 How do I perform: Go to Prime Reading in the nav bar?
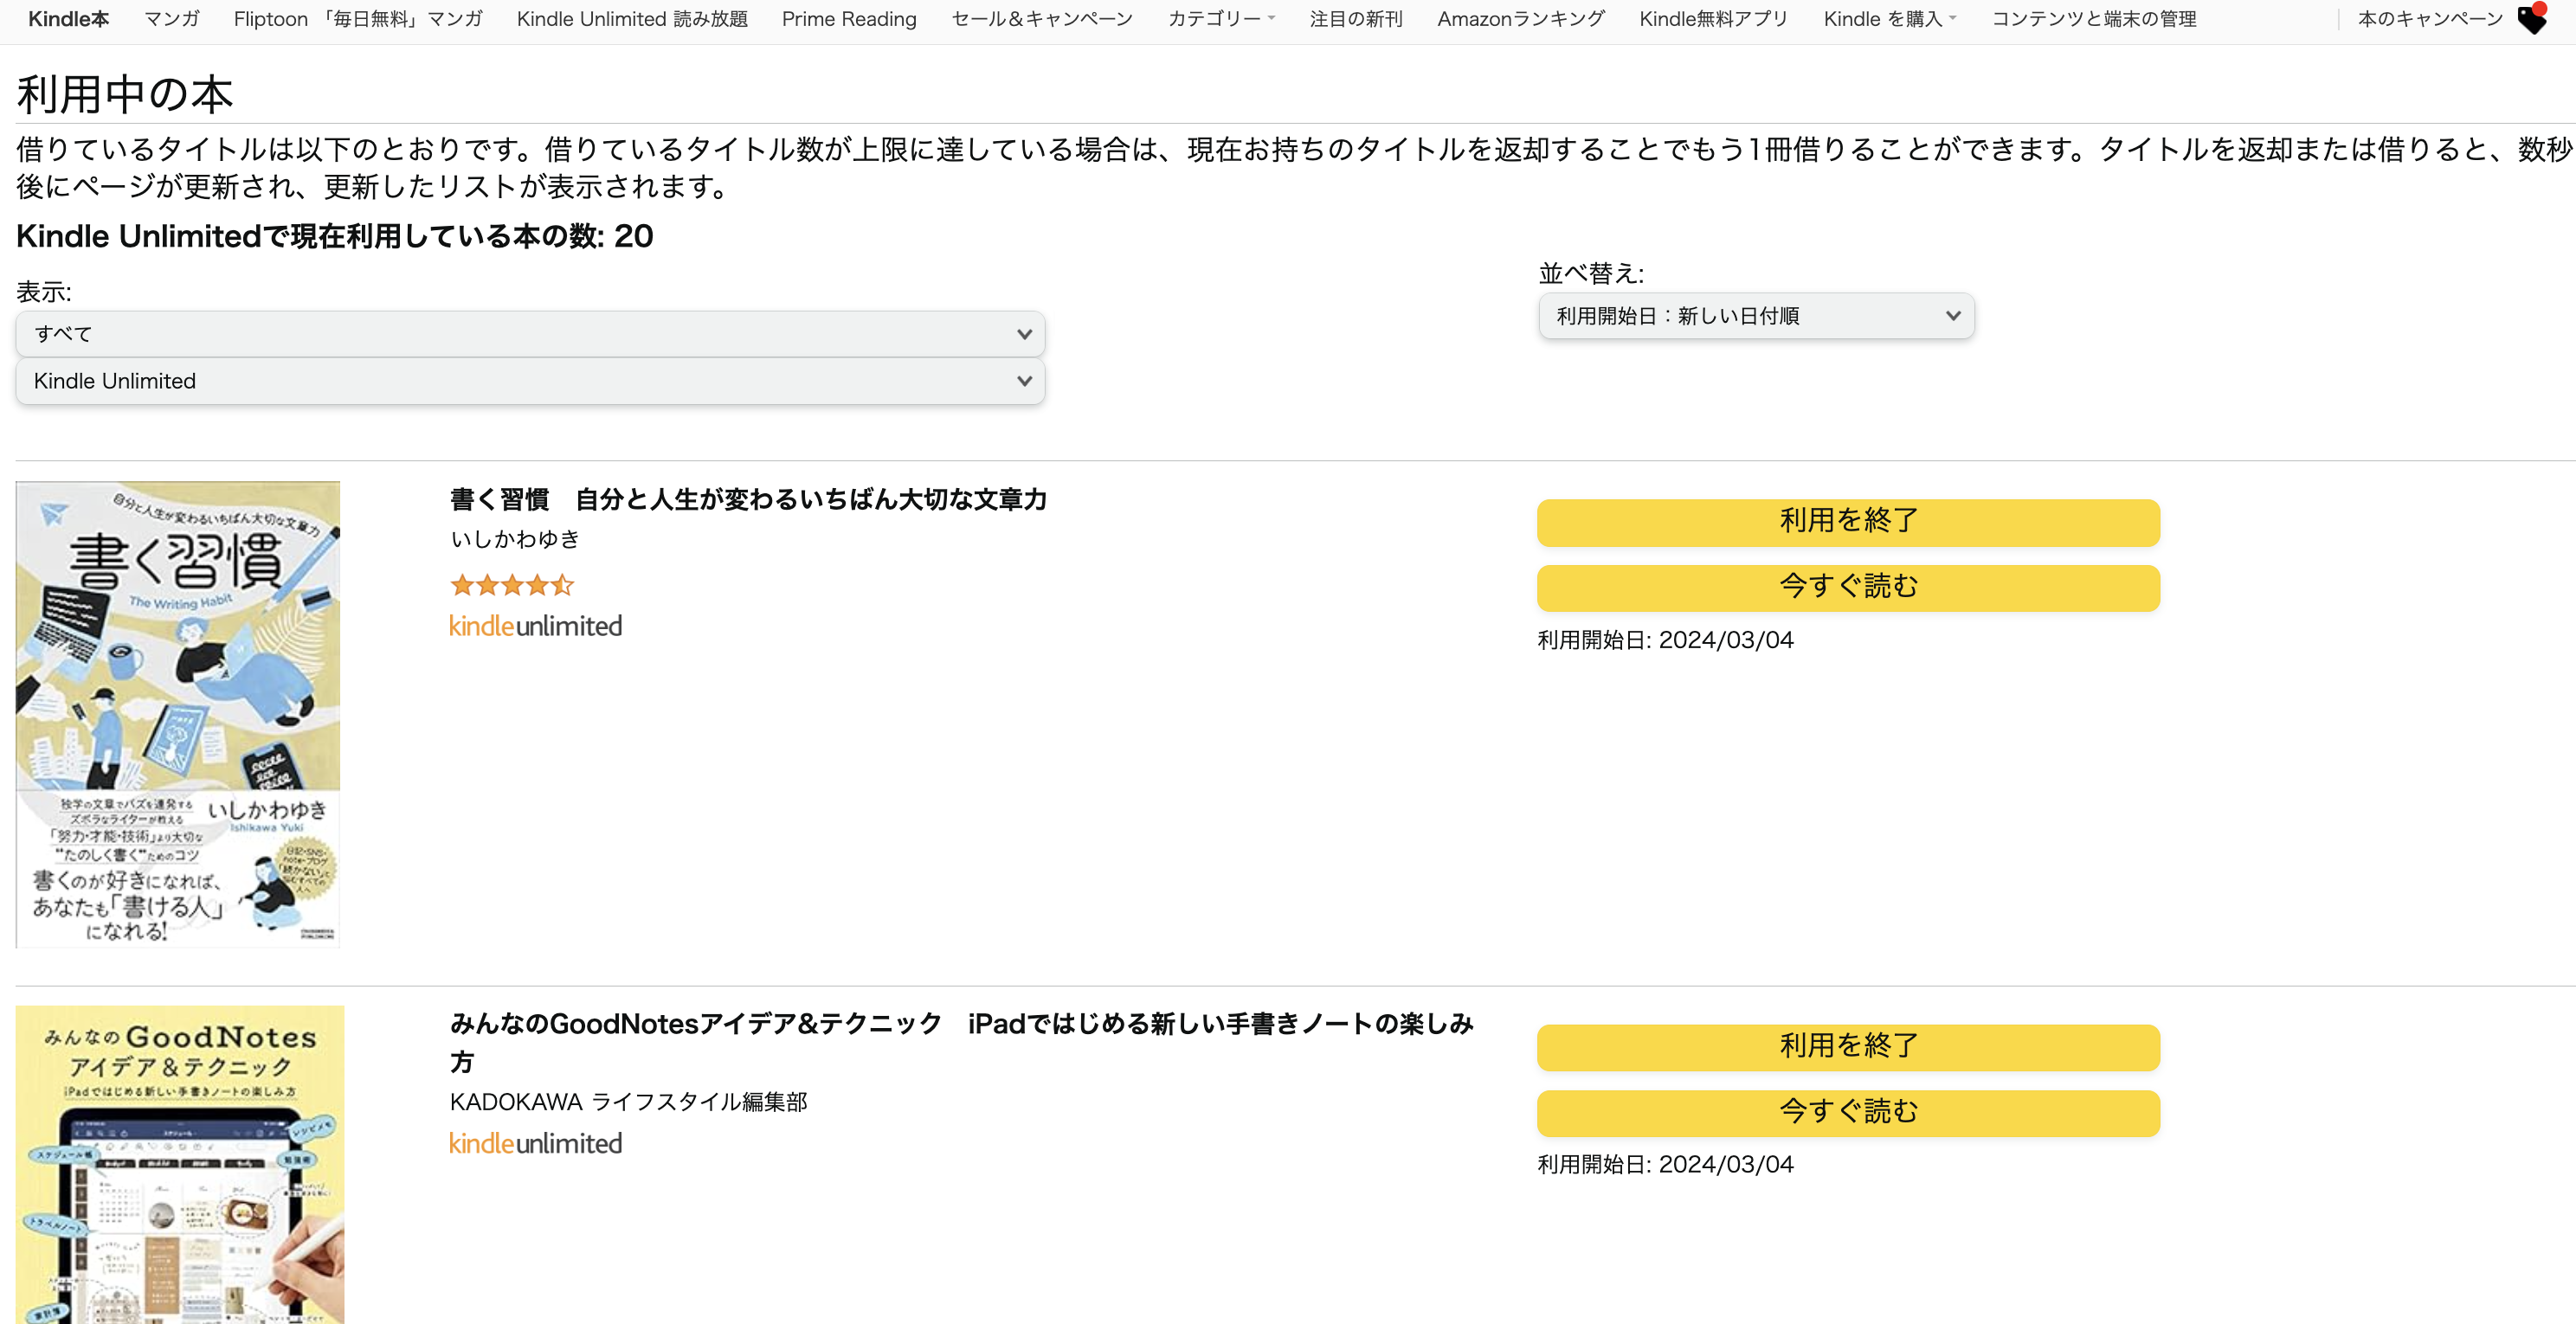(x=849, y=19)
